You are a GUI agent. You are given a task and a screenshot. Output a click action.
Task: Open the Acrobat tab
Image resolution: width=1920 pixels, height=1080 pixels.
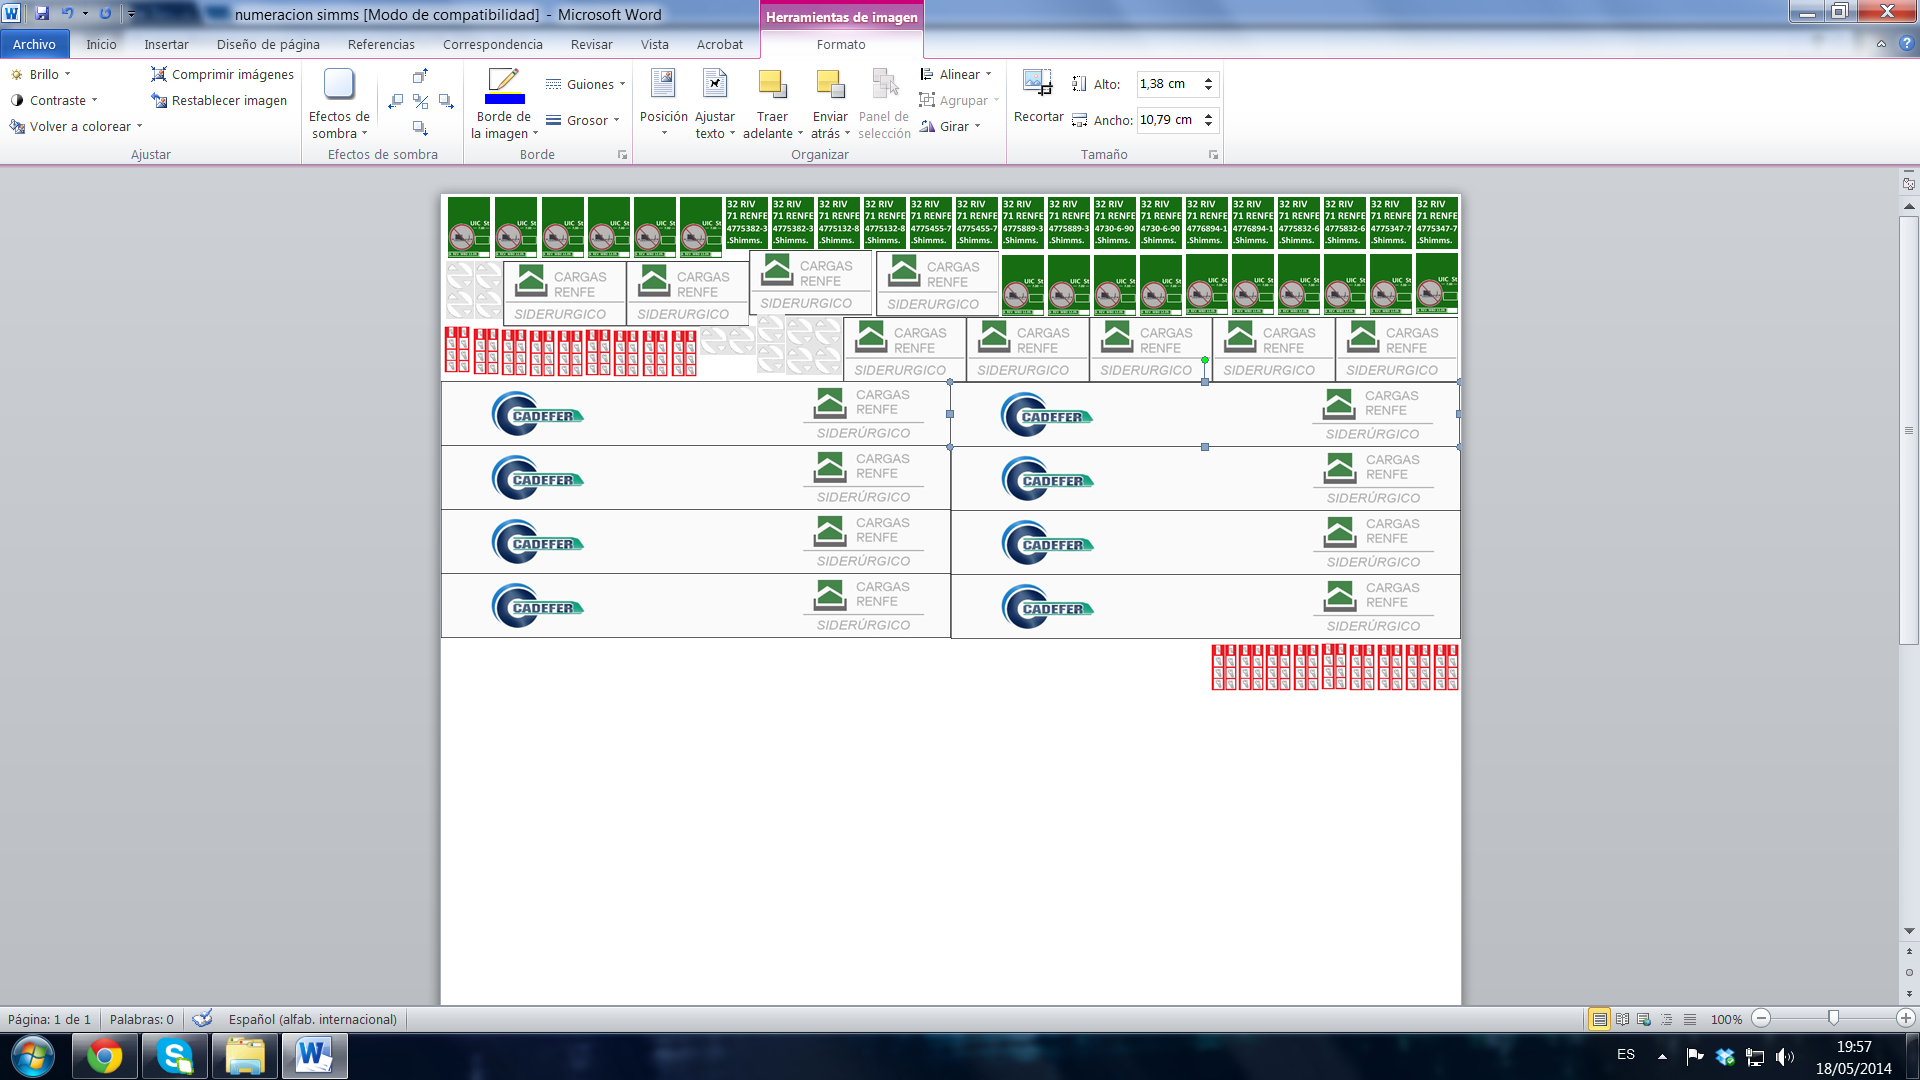click(x=720, y=44)
